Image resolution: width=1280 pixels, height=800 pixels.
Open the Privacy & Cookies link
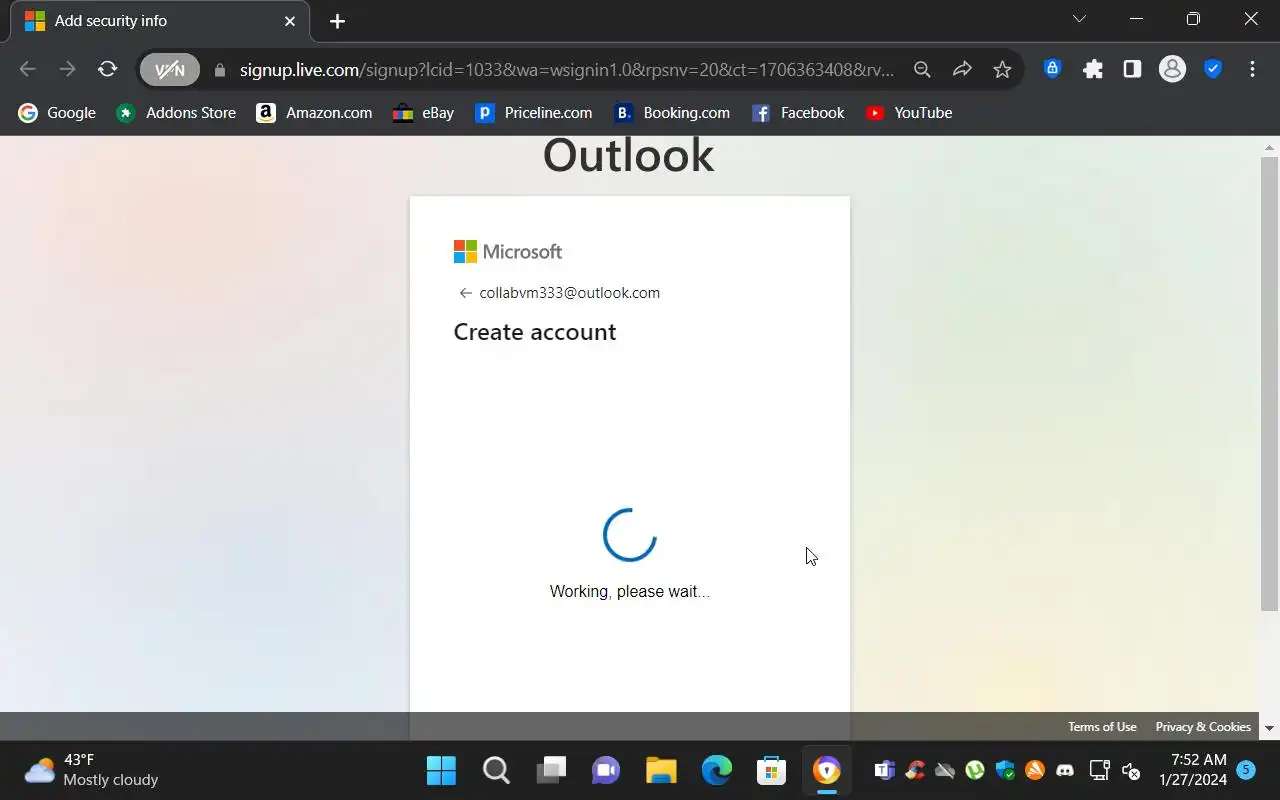point(1203,727)
